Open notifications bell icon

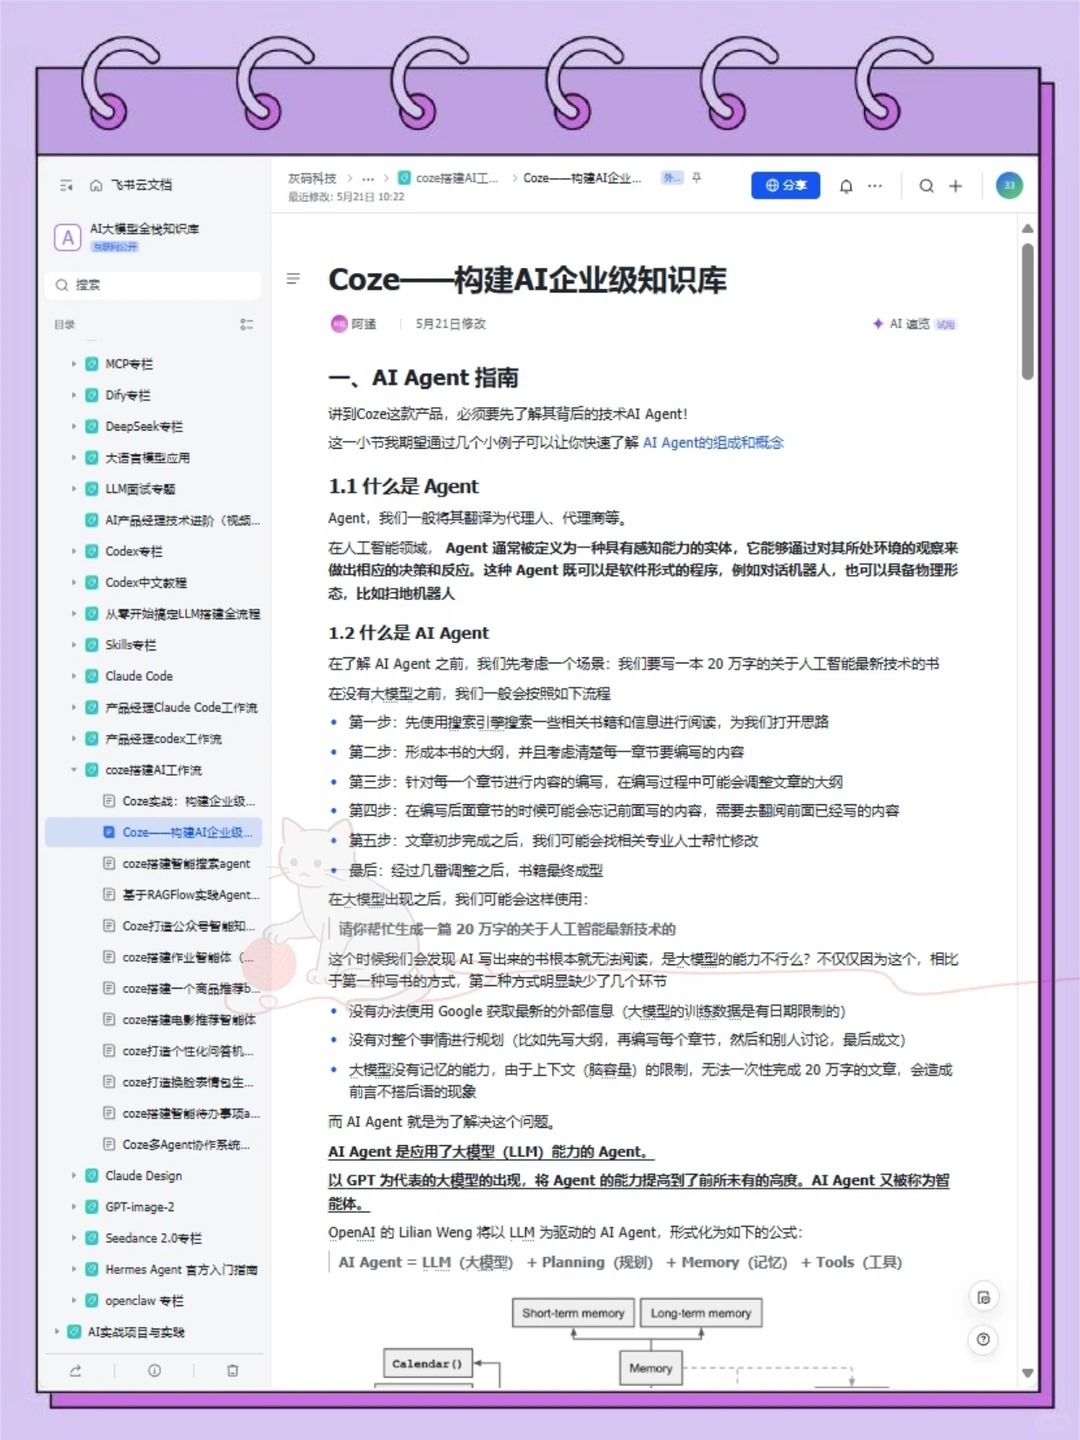pos(846,186)
